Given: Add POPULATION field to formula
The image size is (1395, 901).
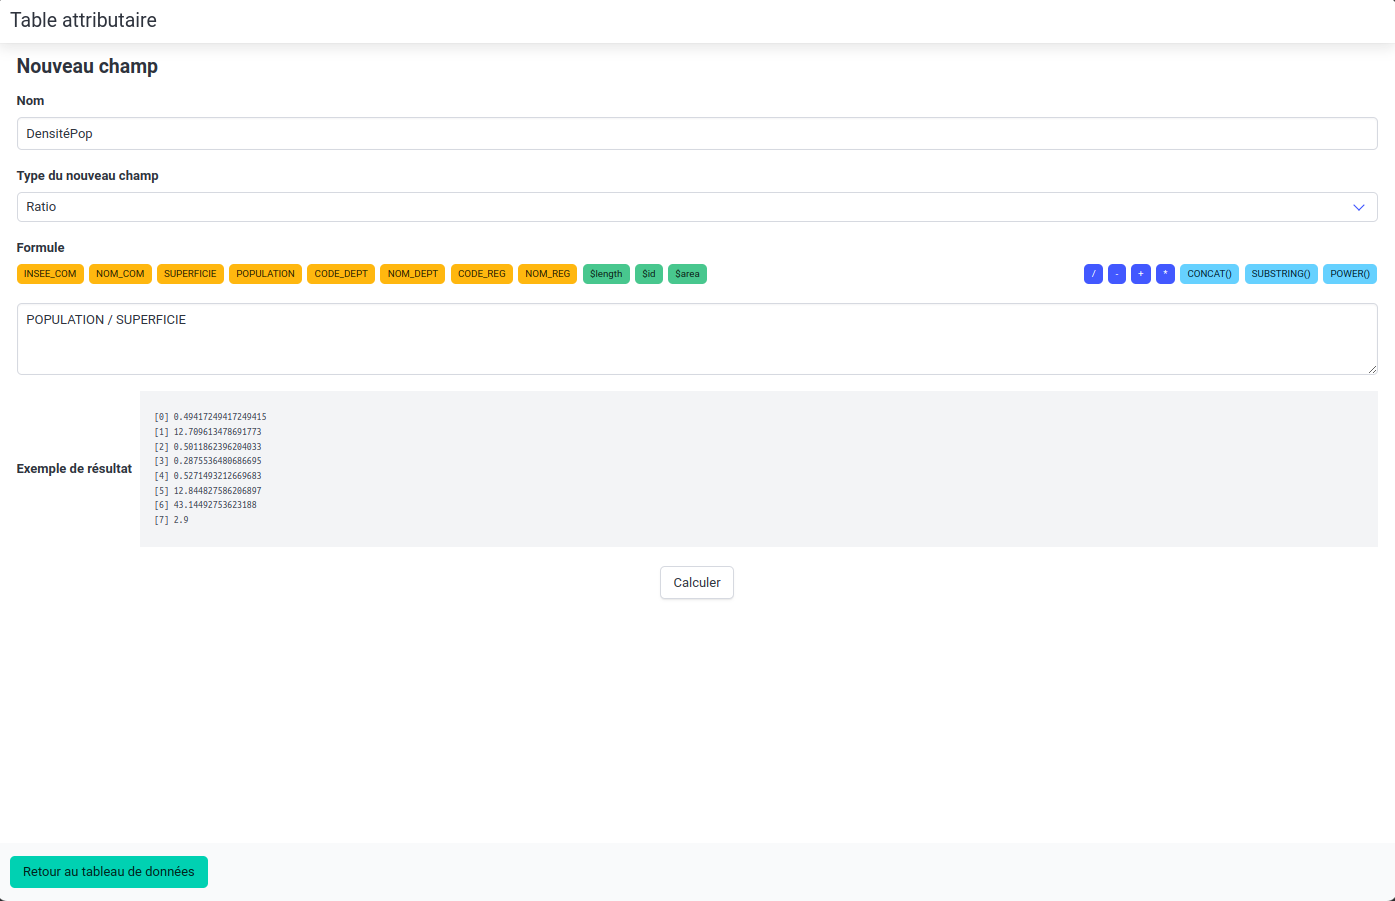Looking at the screenshot, I should pos(265,274).
